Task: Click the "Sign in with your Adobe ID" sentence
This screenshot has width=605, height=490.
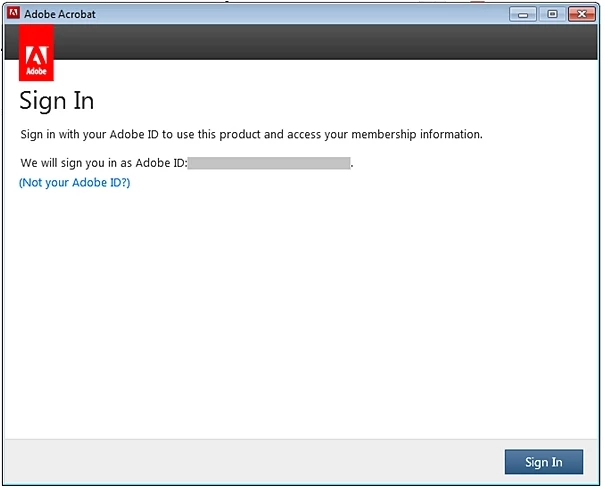Action: coord(252,134)
